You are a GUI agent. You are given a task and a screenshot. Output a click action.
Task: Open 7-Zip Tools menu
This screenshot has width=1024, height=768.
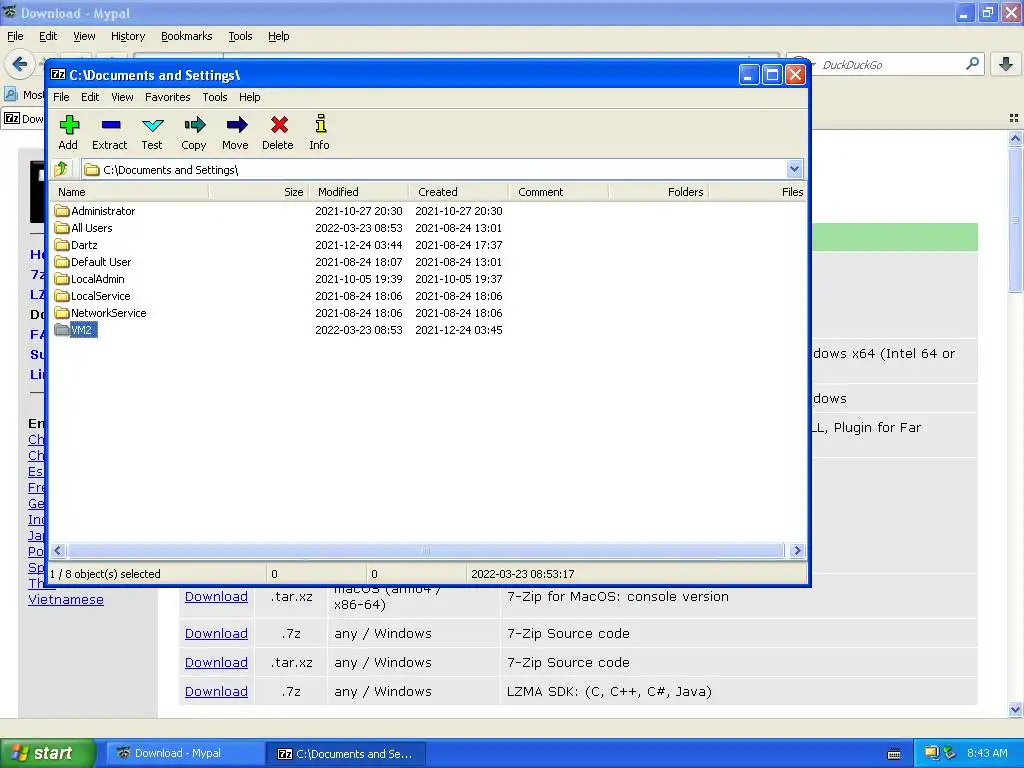tap(215, 97)
